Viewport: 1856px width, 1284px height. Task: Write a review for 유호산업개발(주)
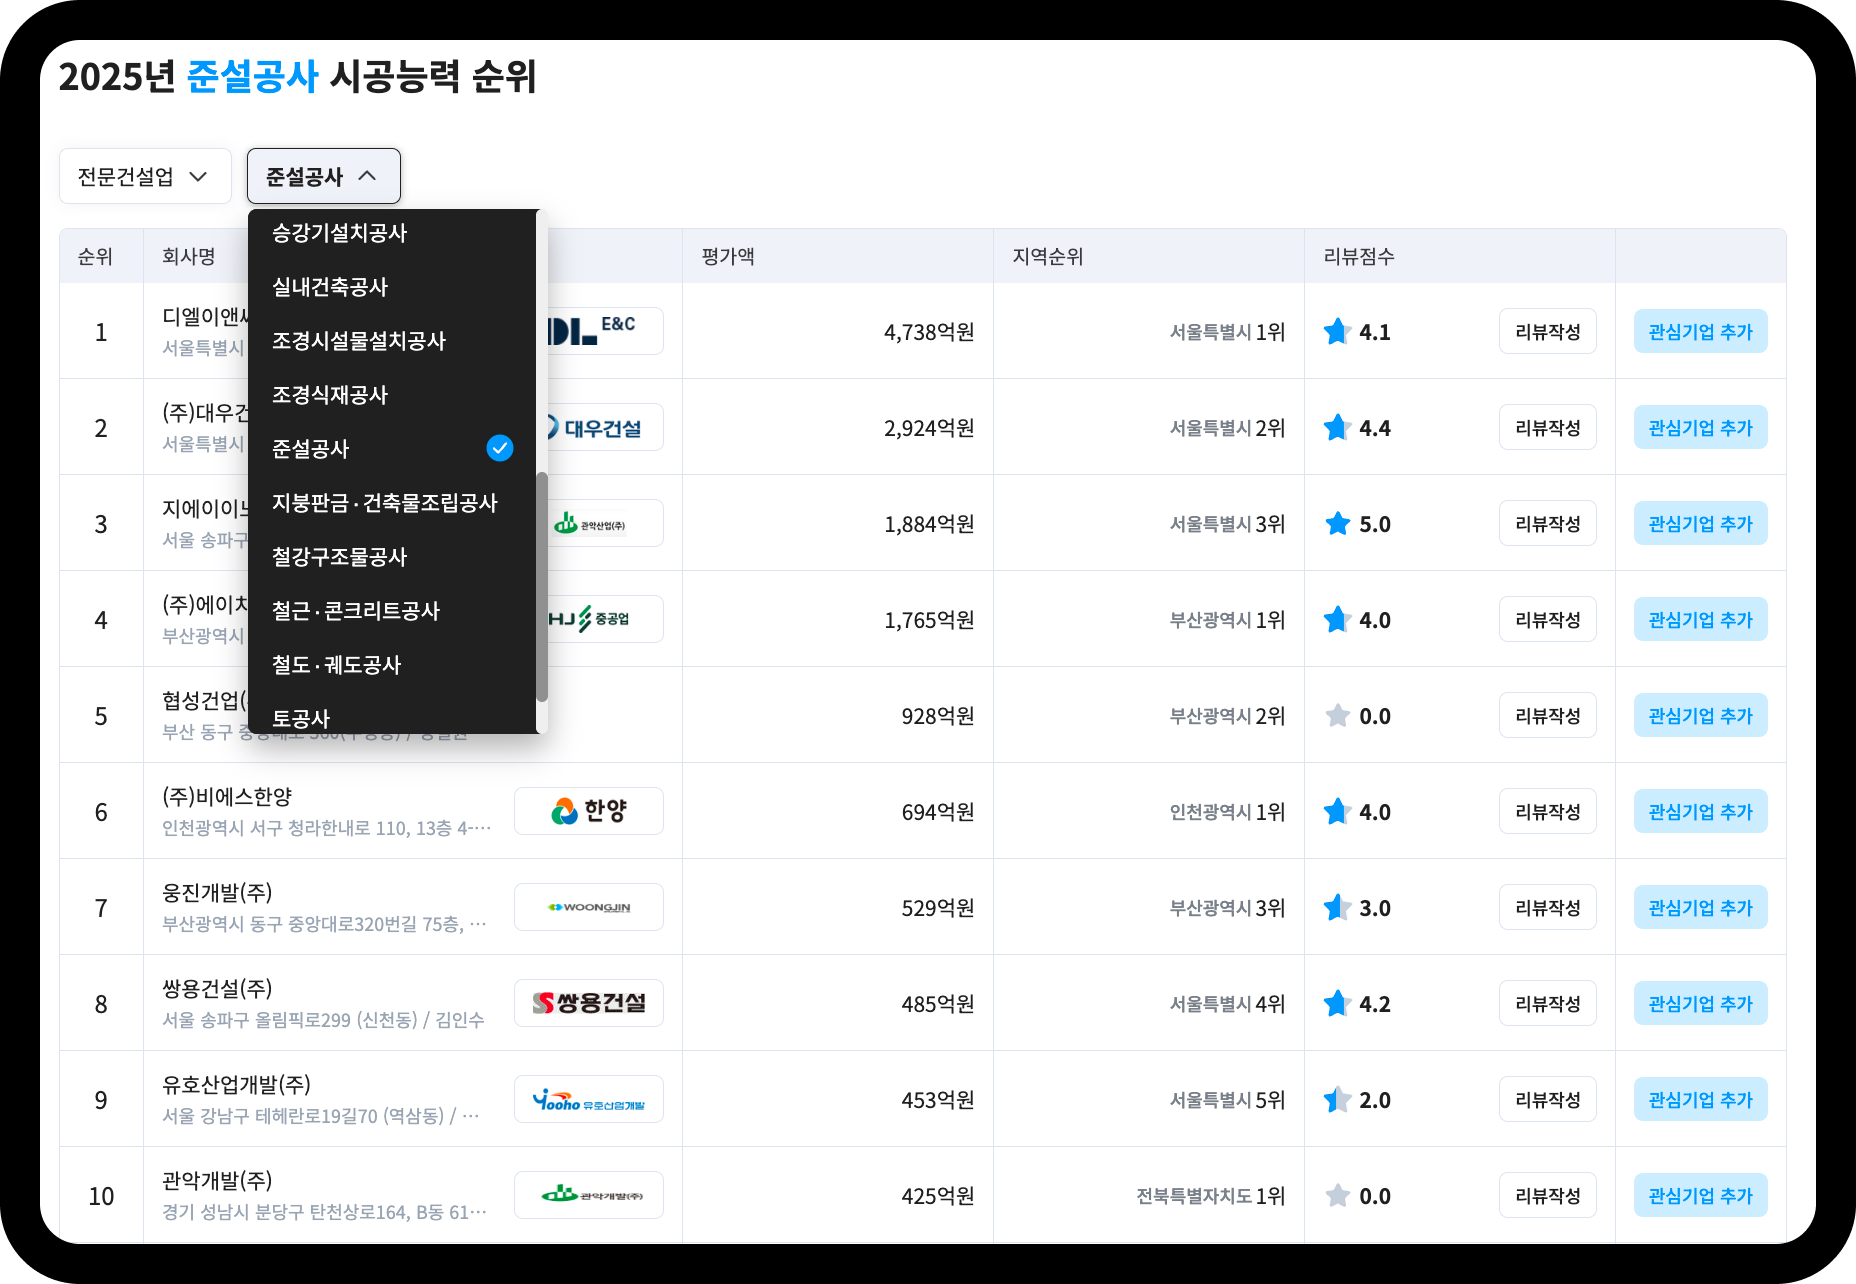click(1548, 1099)
